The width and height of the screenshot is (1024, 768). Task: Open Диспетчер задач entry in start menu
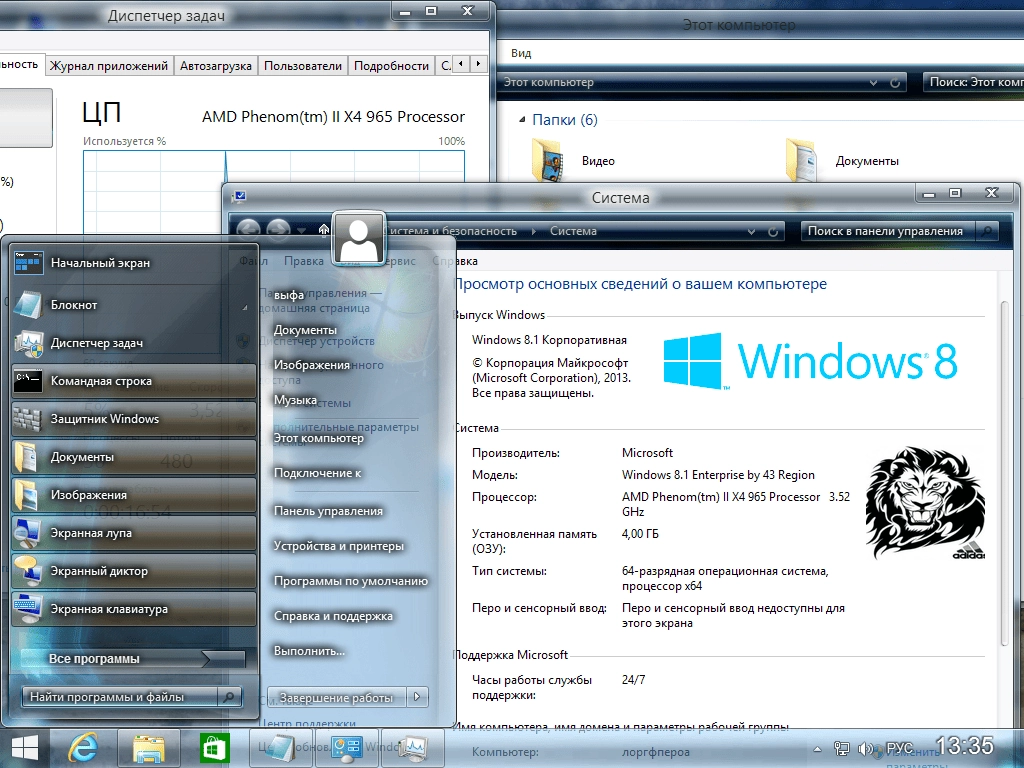(x=133, y=343)
